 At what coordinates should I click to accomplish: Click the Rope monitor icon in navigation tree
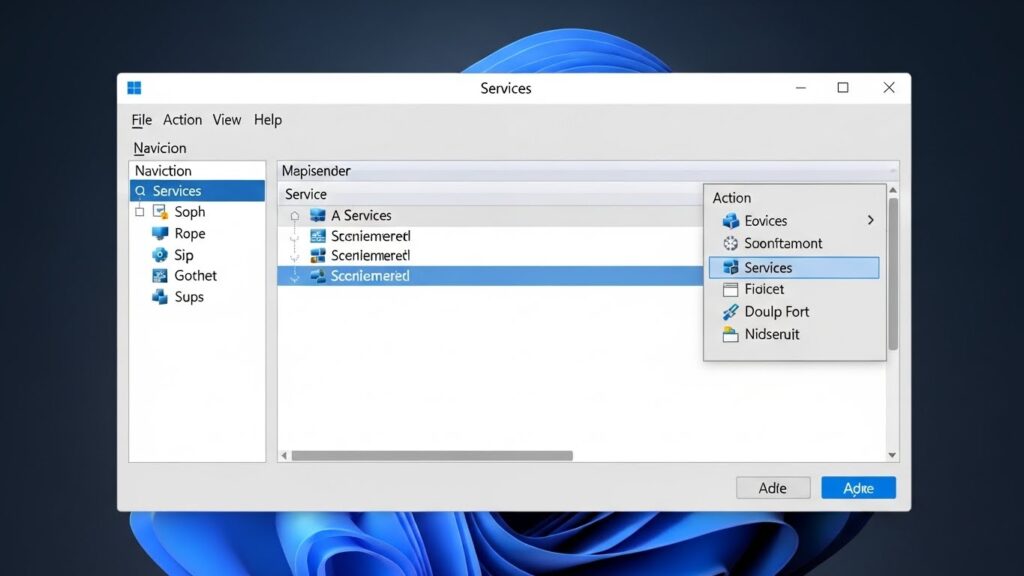(160, 233)
